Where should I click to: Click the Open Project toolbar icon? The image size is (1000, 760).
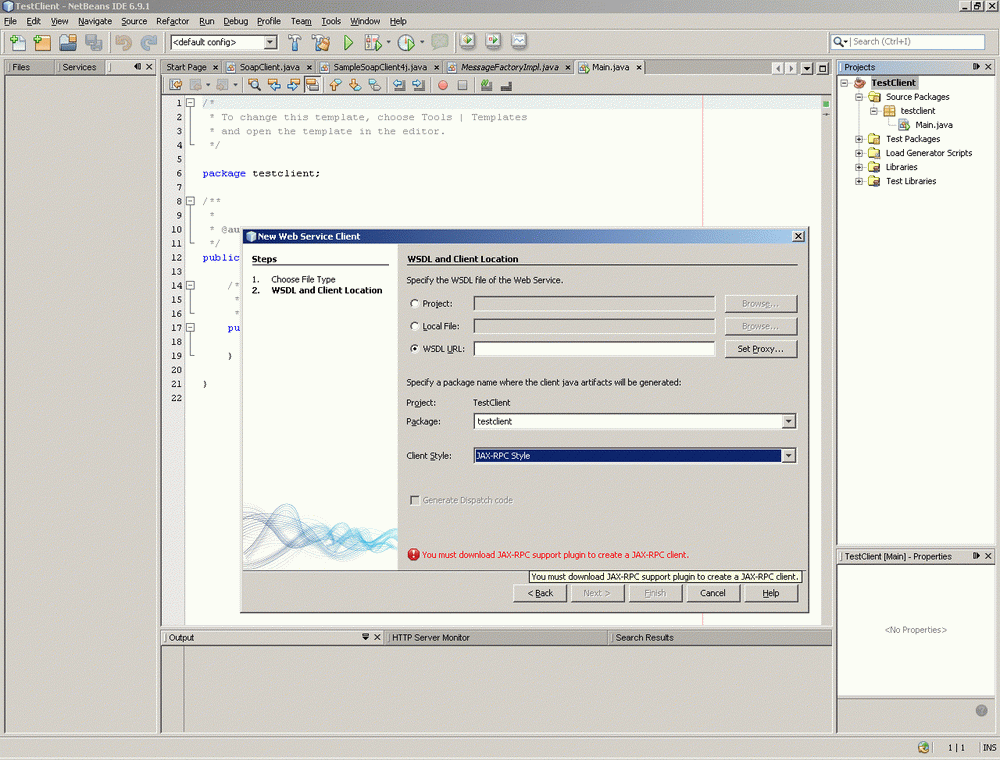[68, 42]
